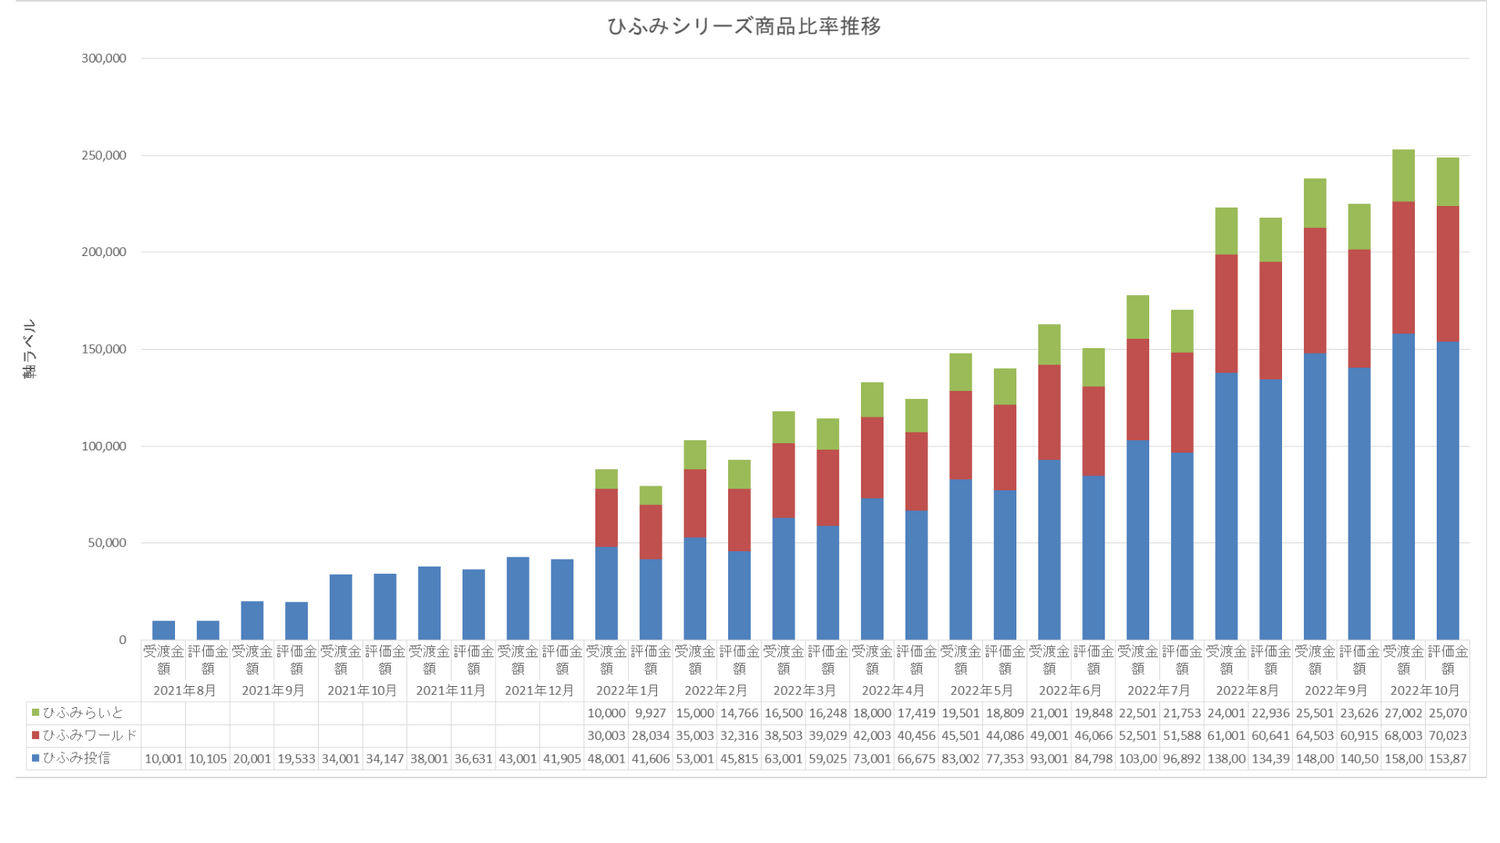
Task: Click the 2022年9月 month label
Action: (1337, 691)
